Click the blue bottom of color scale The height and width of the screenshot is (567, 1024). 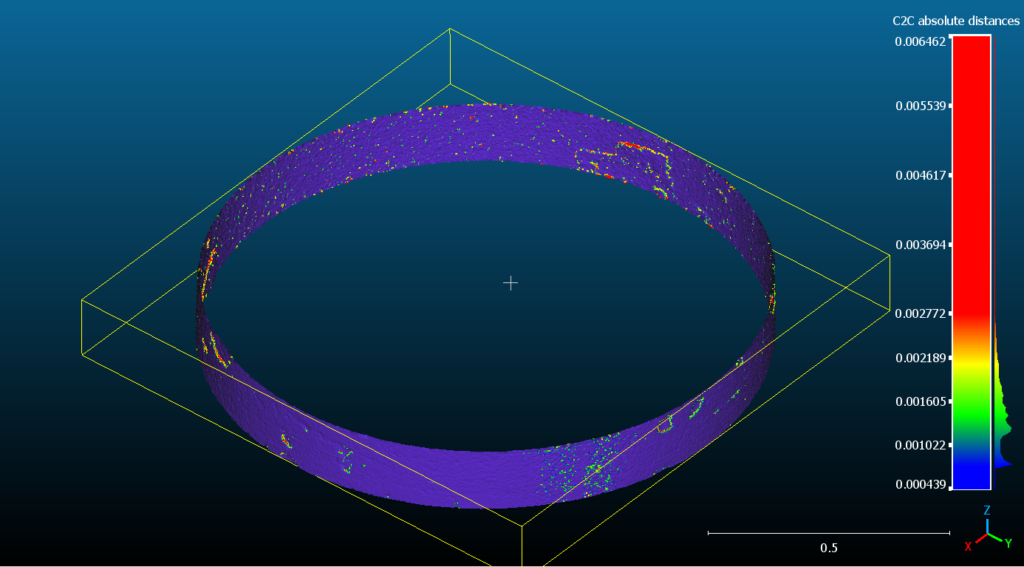coord(970,470)
